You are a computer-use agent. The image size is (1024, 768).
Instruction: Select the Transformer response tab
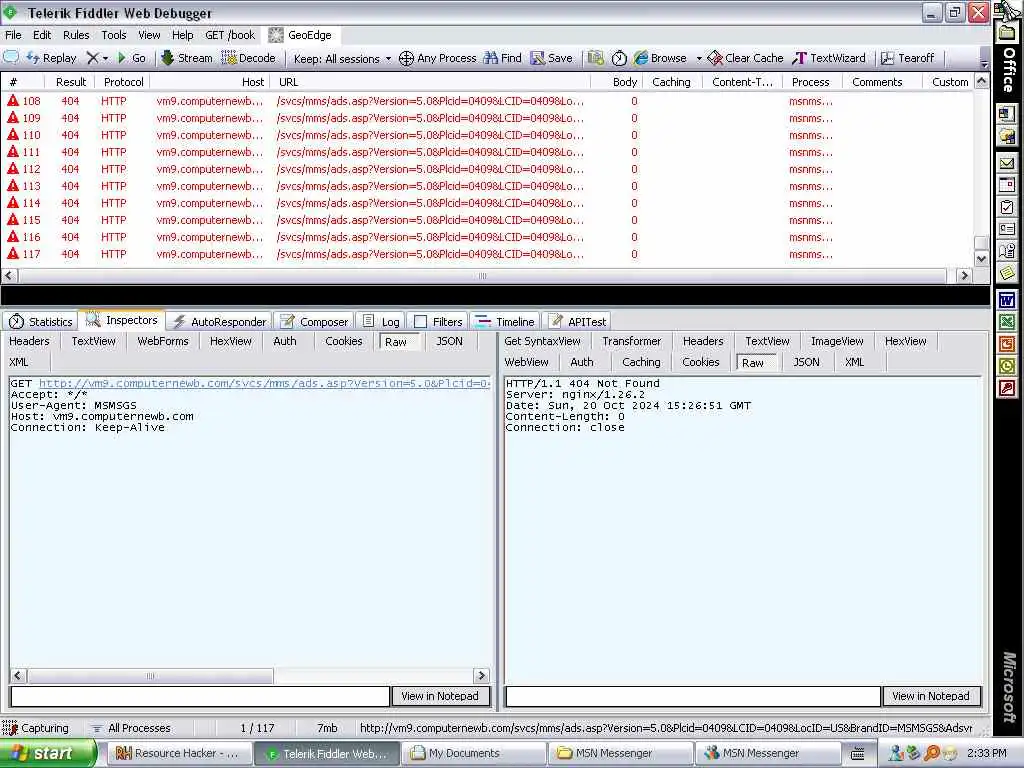(632, 341)
